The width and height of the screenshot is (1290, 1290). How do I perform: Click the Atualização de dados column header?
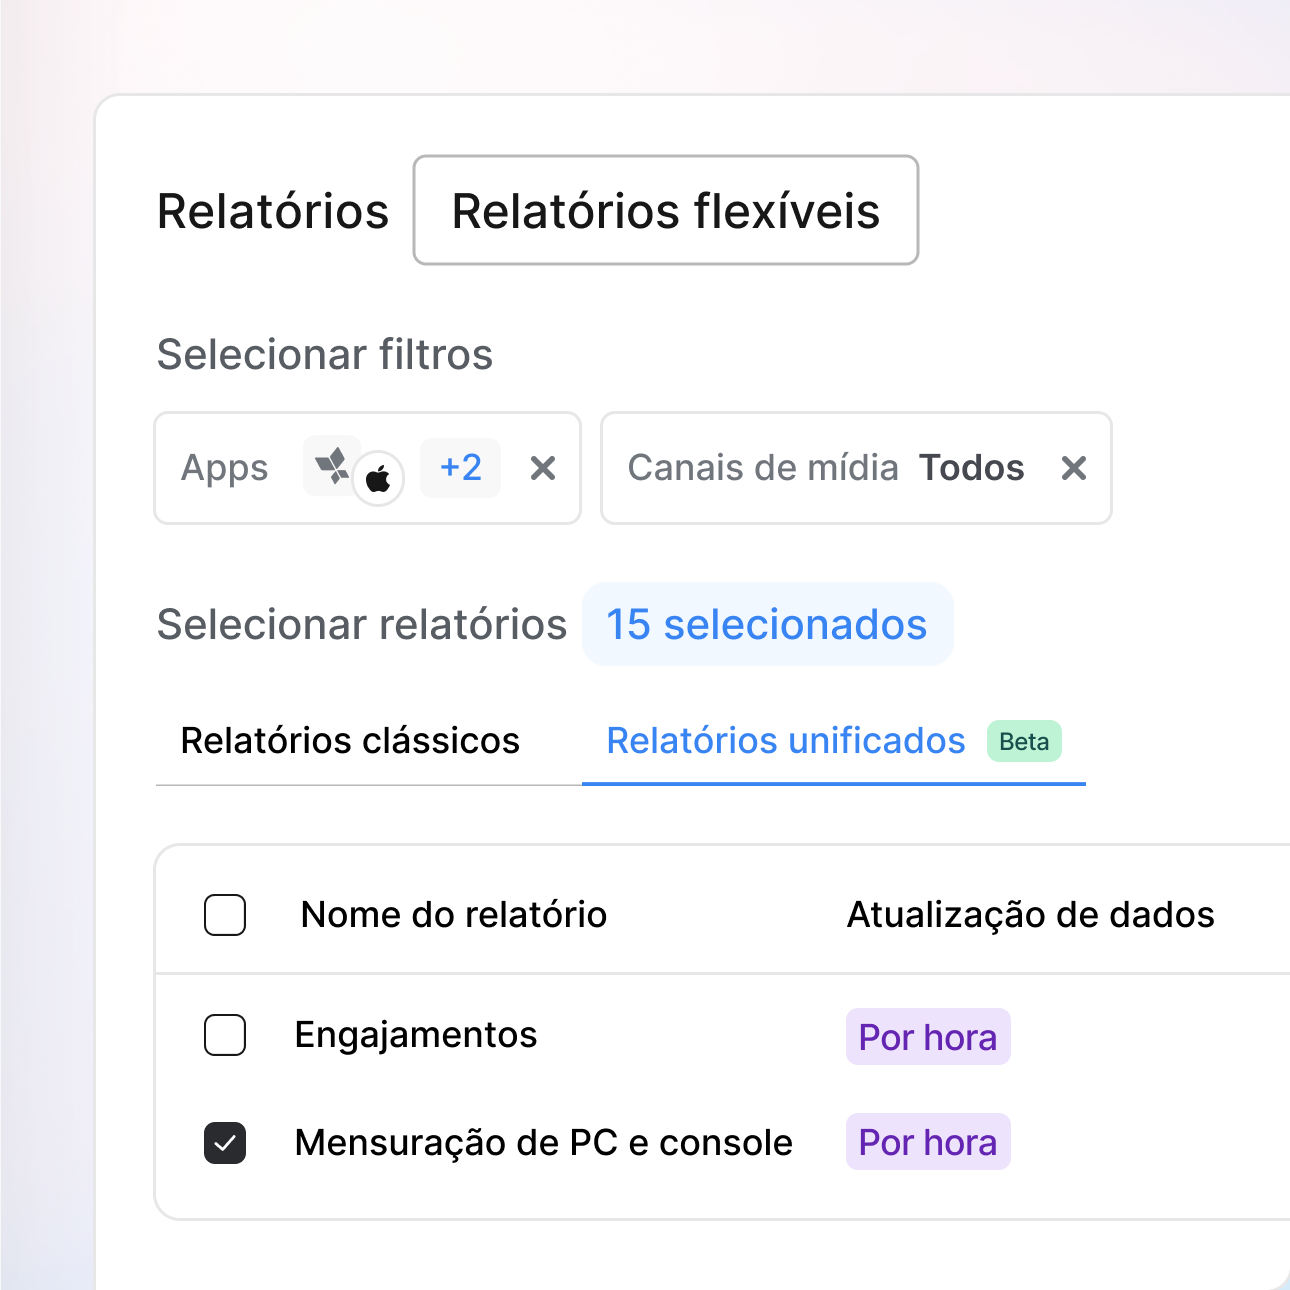click(x=1030, y=915)
